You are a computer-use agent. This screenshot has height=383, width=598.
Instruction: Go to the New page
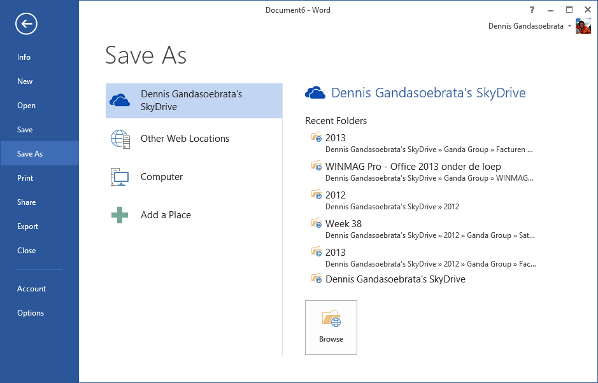point(25,81)
